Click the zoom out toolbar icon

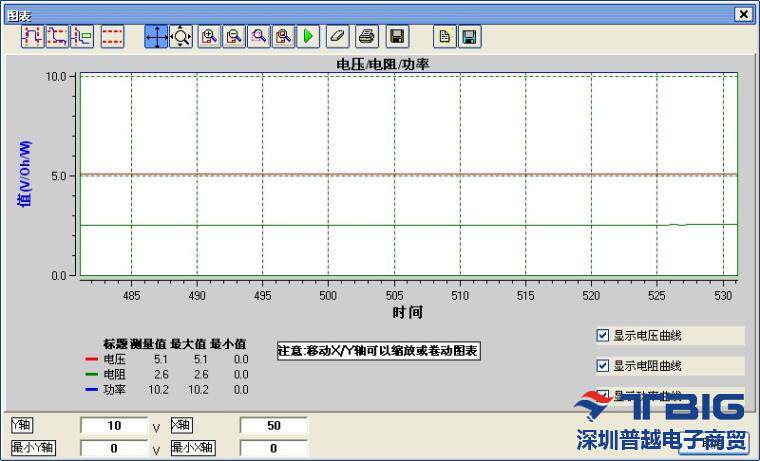(234, 36)
